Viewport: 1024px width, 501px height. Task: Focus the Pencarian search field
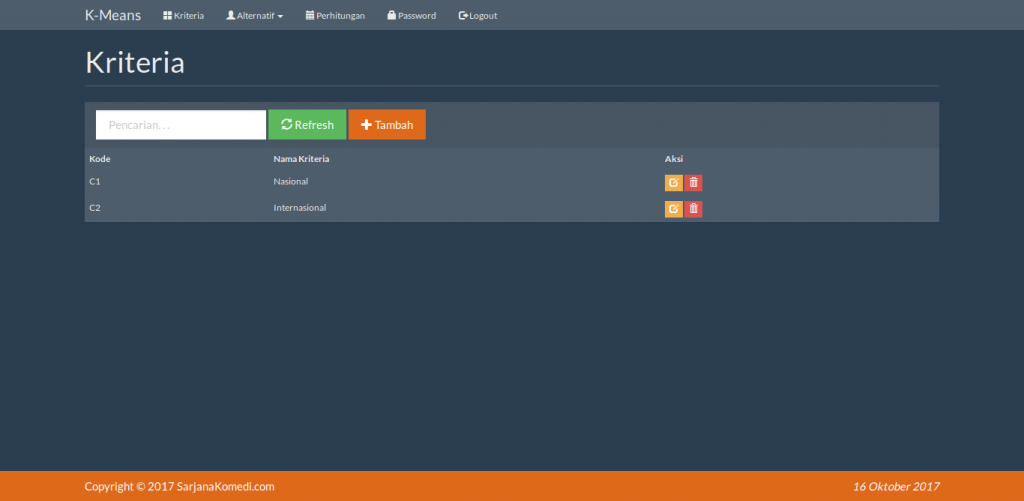tap(181, 125)
